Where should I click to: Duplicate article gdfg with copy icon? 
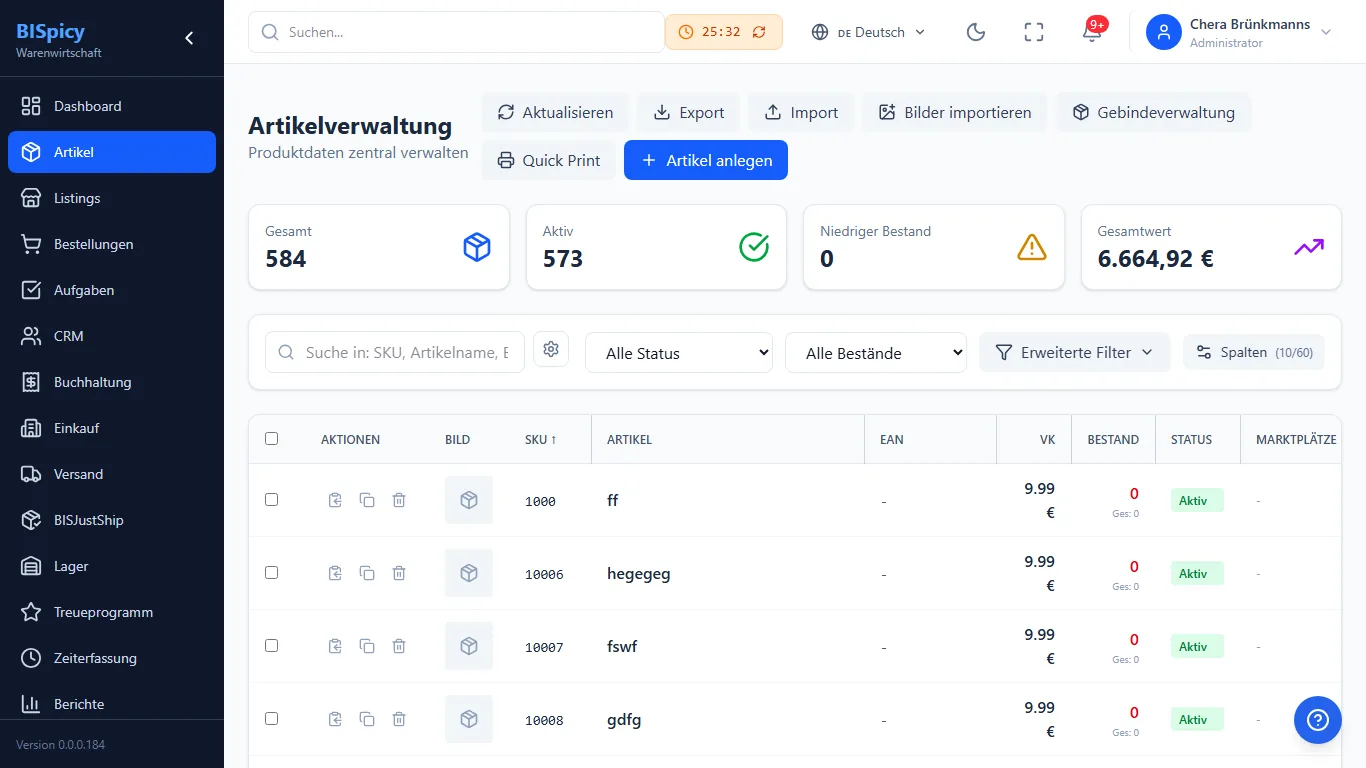367,719
